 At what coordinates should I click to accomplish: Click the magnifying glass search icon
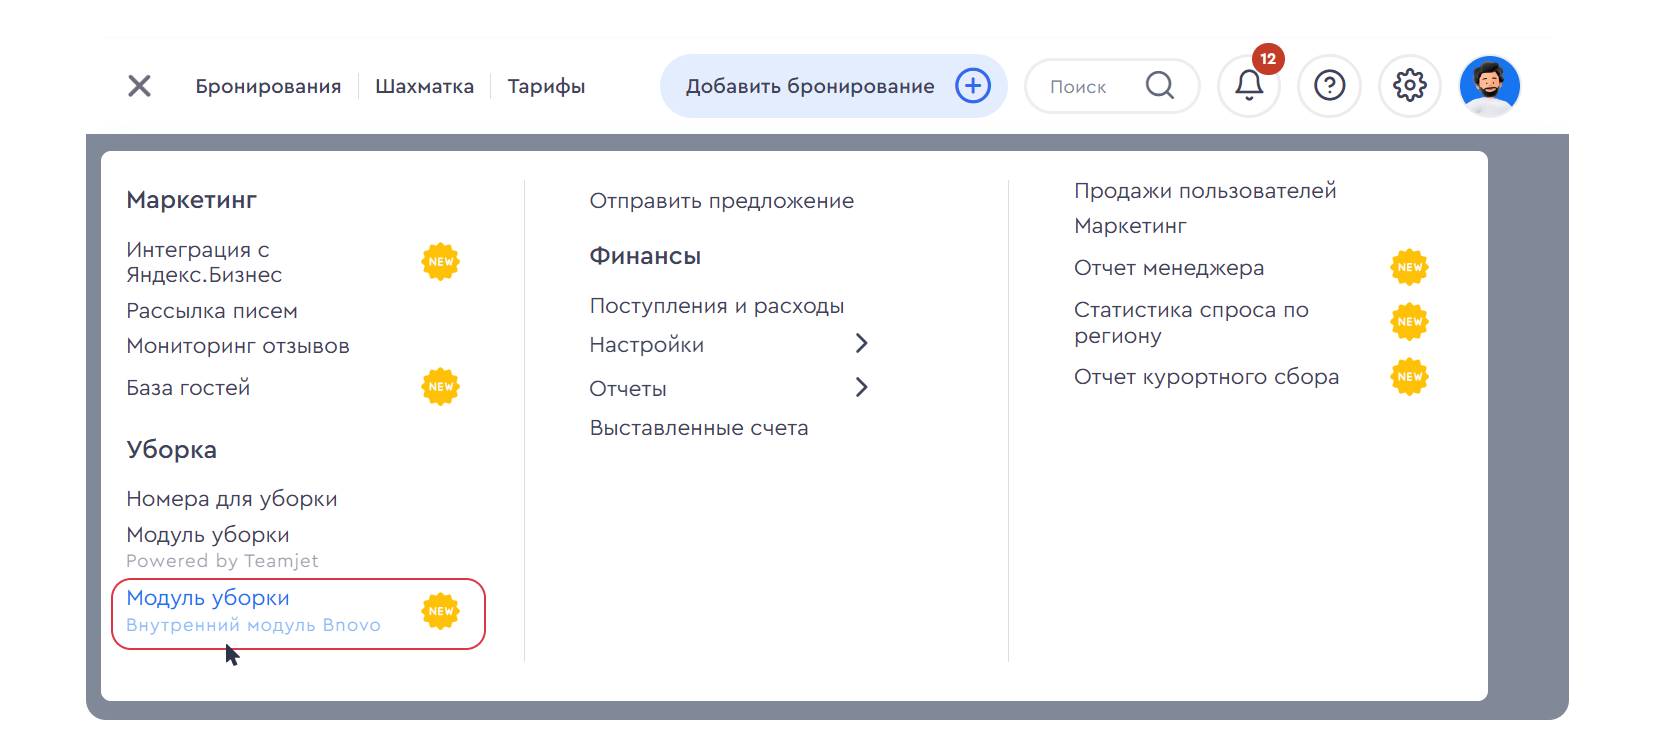(1159, 85)
